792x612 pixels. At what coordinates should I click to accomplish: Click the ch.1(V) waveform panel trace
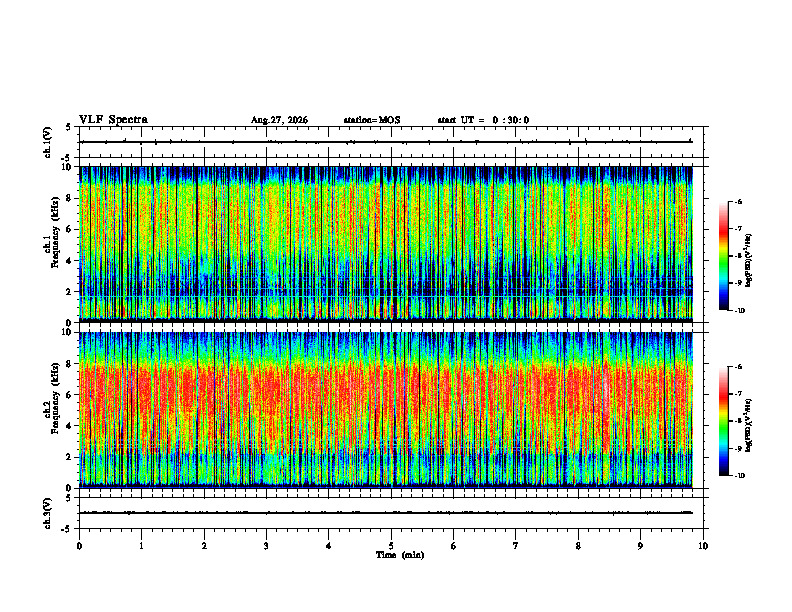[x=386, y=142]
